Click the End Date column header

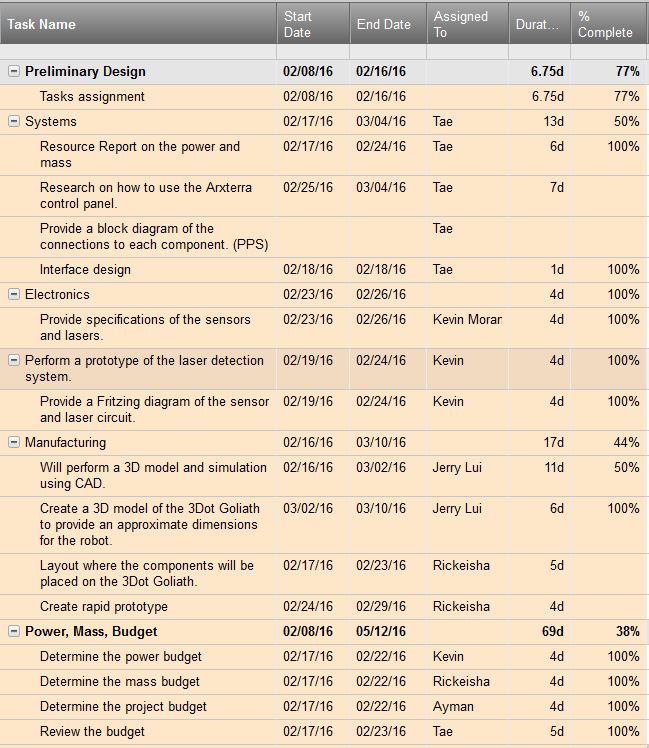tap(388, 24)
